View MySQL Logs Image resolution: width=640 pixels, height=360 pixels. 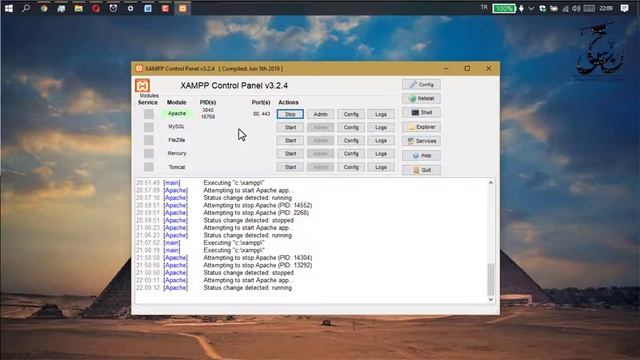(381, 127)
